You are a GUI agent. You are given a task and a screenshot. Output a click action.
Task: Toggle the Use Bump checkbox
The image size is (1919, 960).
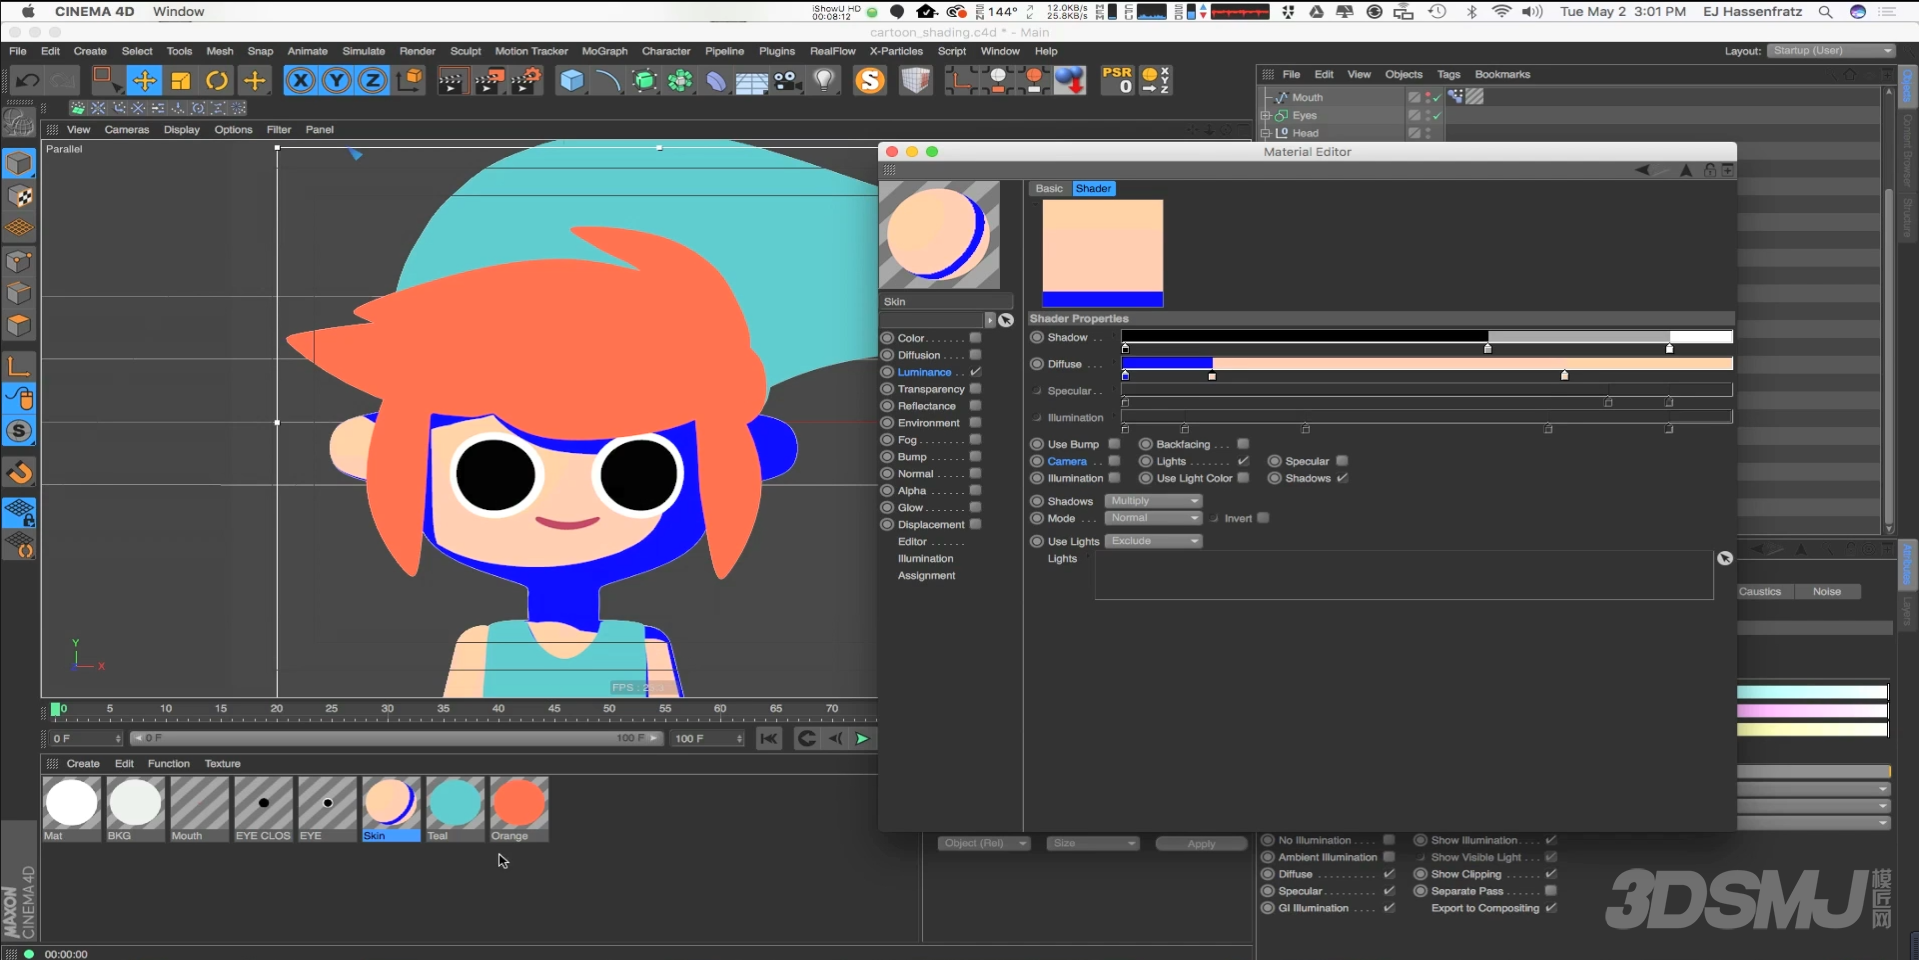(1114, 444)
